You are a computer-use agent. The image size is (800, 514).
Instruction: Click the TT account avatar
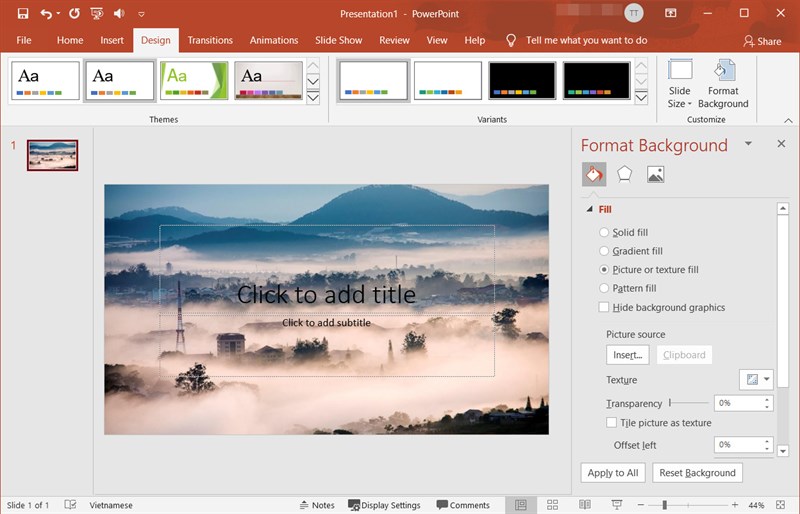[634, 13]
